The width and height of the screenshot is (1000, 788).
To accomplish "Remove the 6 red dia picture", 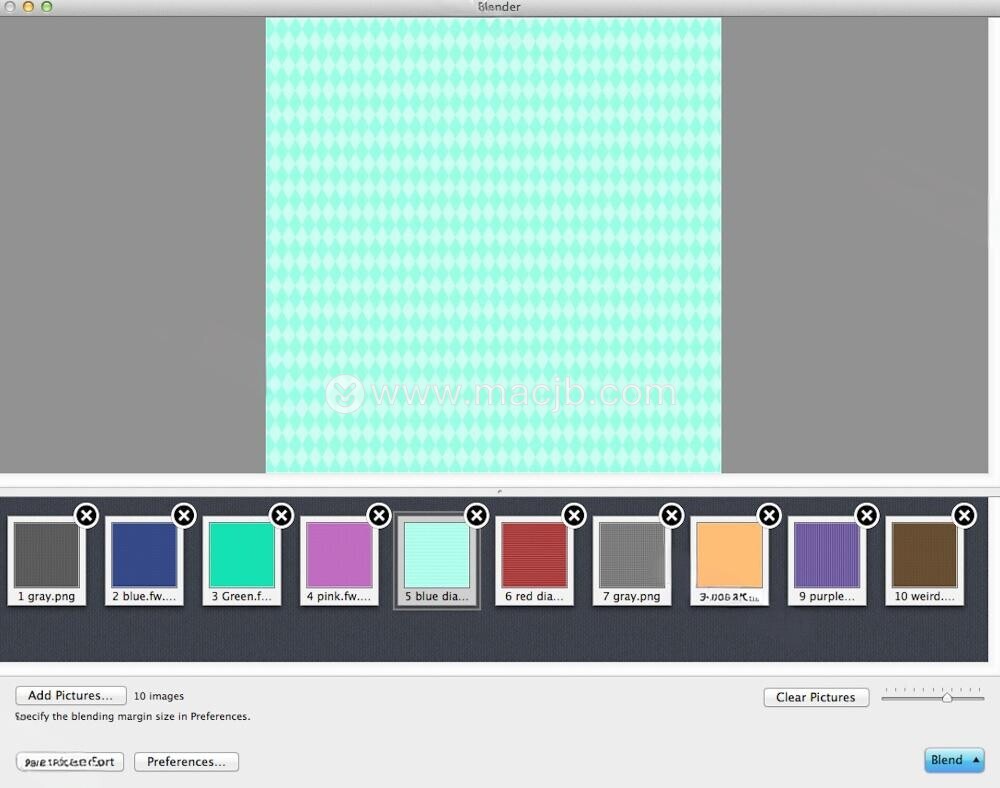I will [x=575, y=515].
